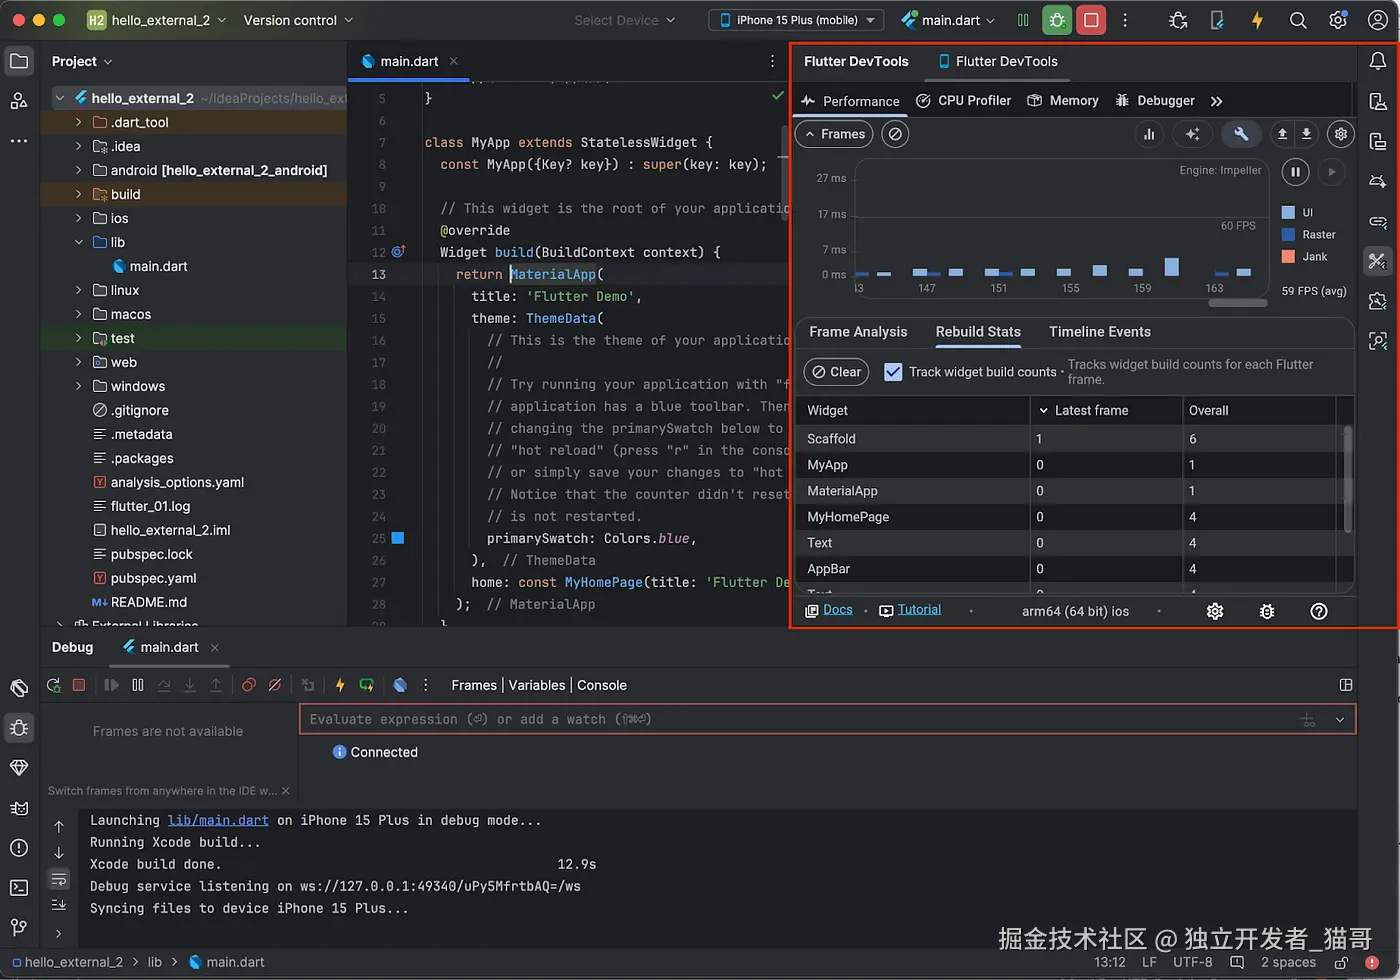Viewport: 1400px width, 980px height.
Task: Open the Dart/Flutter diamond tool window icon
Action: 19,767
